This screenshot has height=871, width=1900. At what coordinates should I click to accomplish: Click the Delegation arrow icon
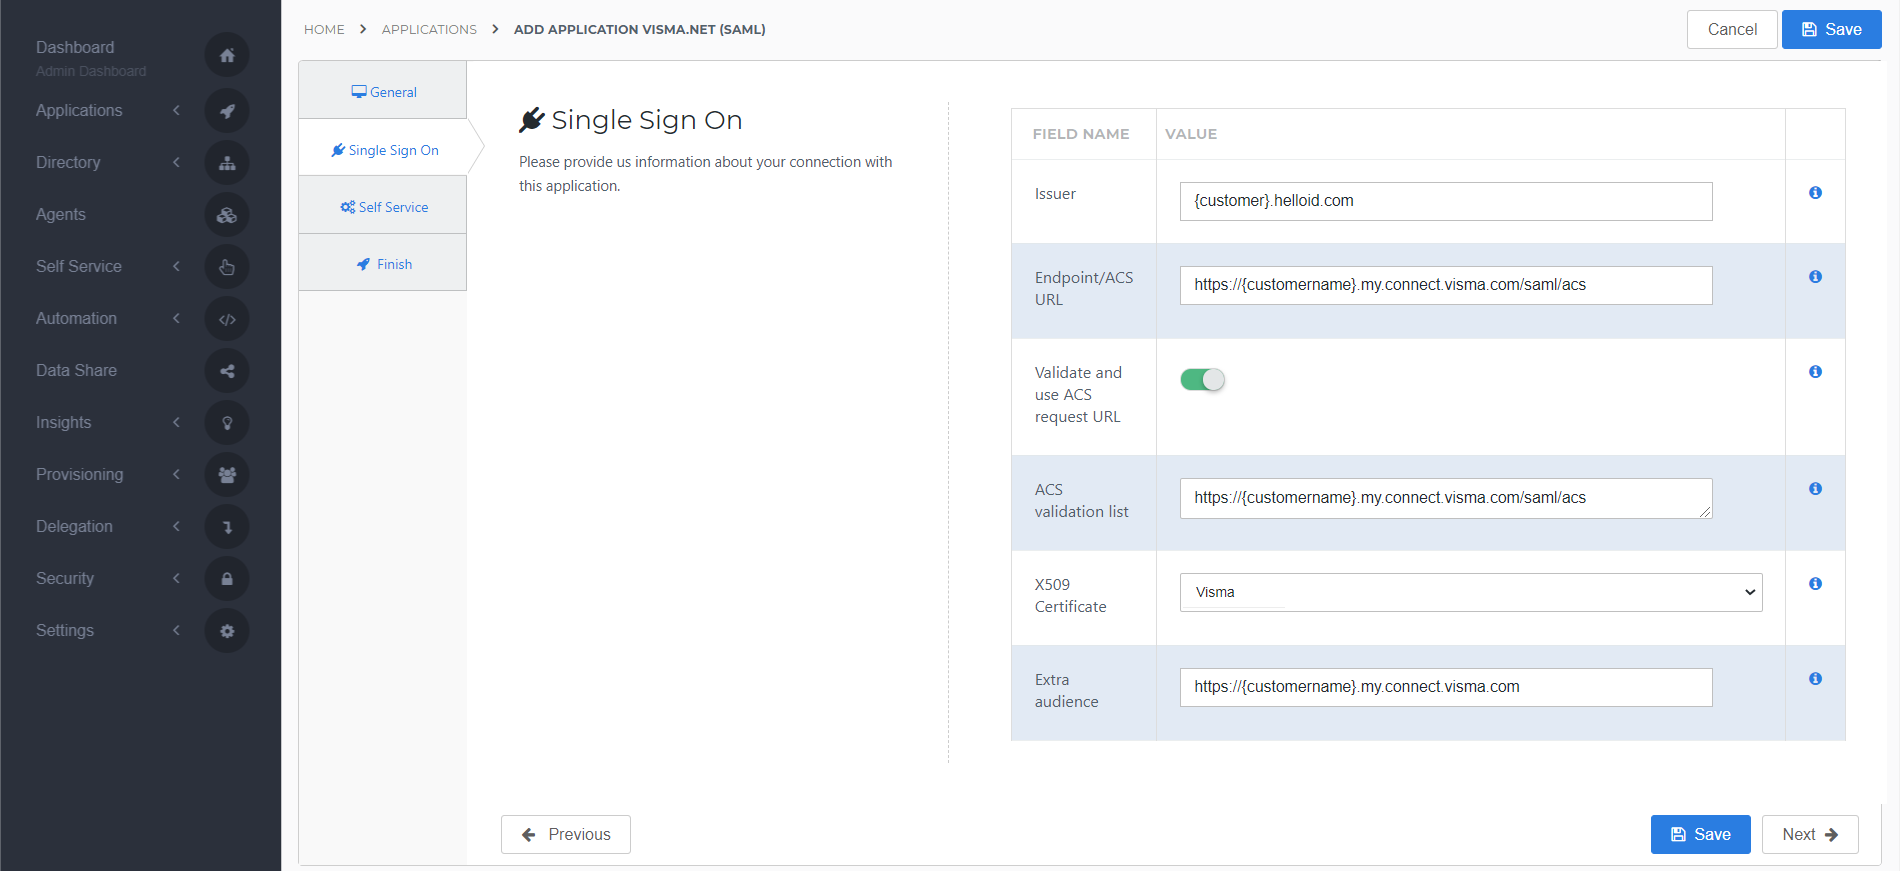(x=227, y=527)
